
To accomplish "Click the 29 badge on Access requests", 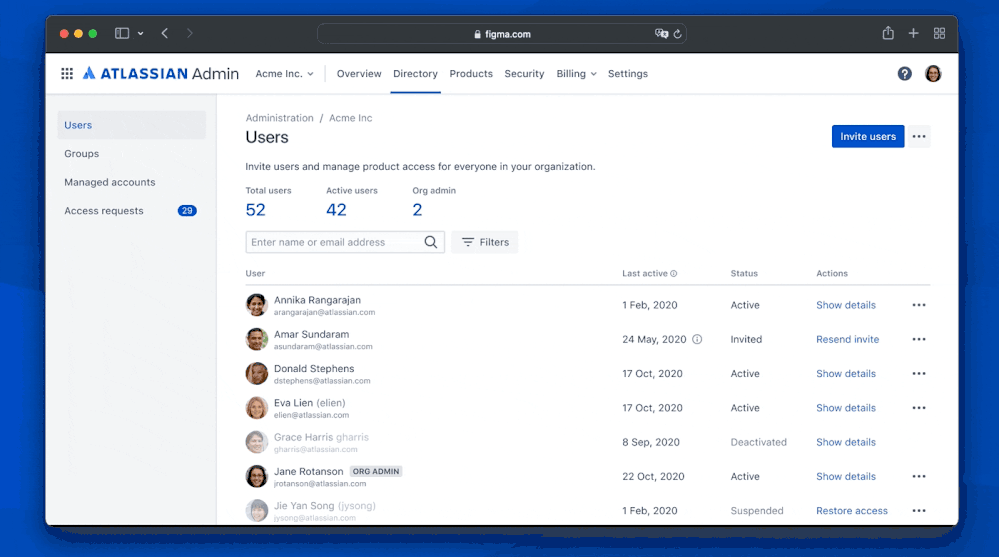I will [187, 211].
